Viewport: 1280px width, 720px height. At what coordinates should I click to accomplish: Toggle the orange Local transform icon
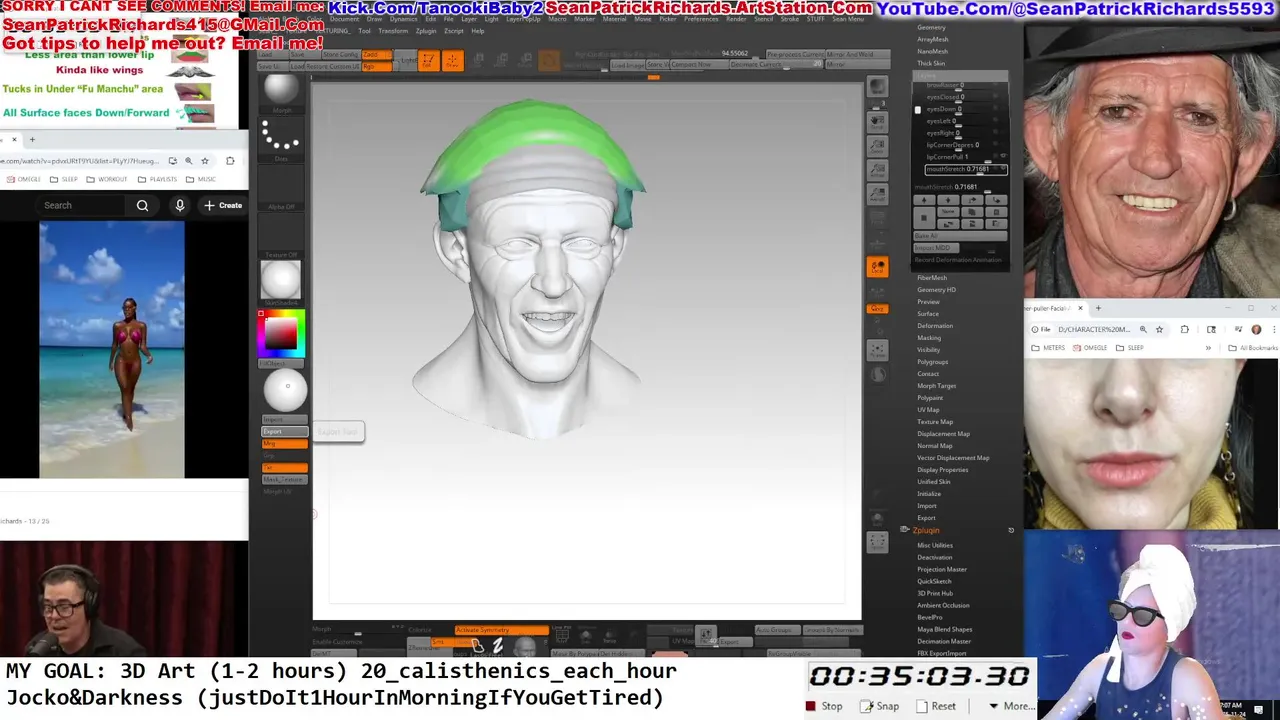coord(877,267)
